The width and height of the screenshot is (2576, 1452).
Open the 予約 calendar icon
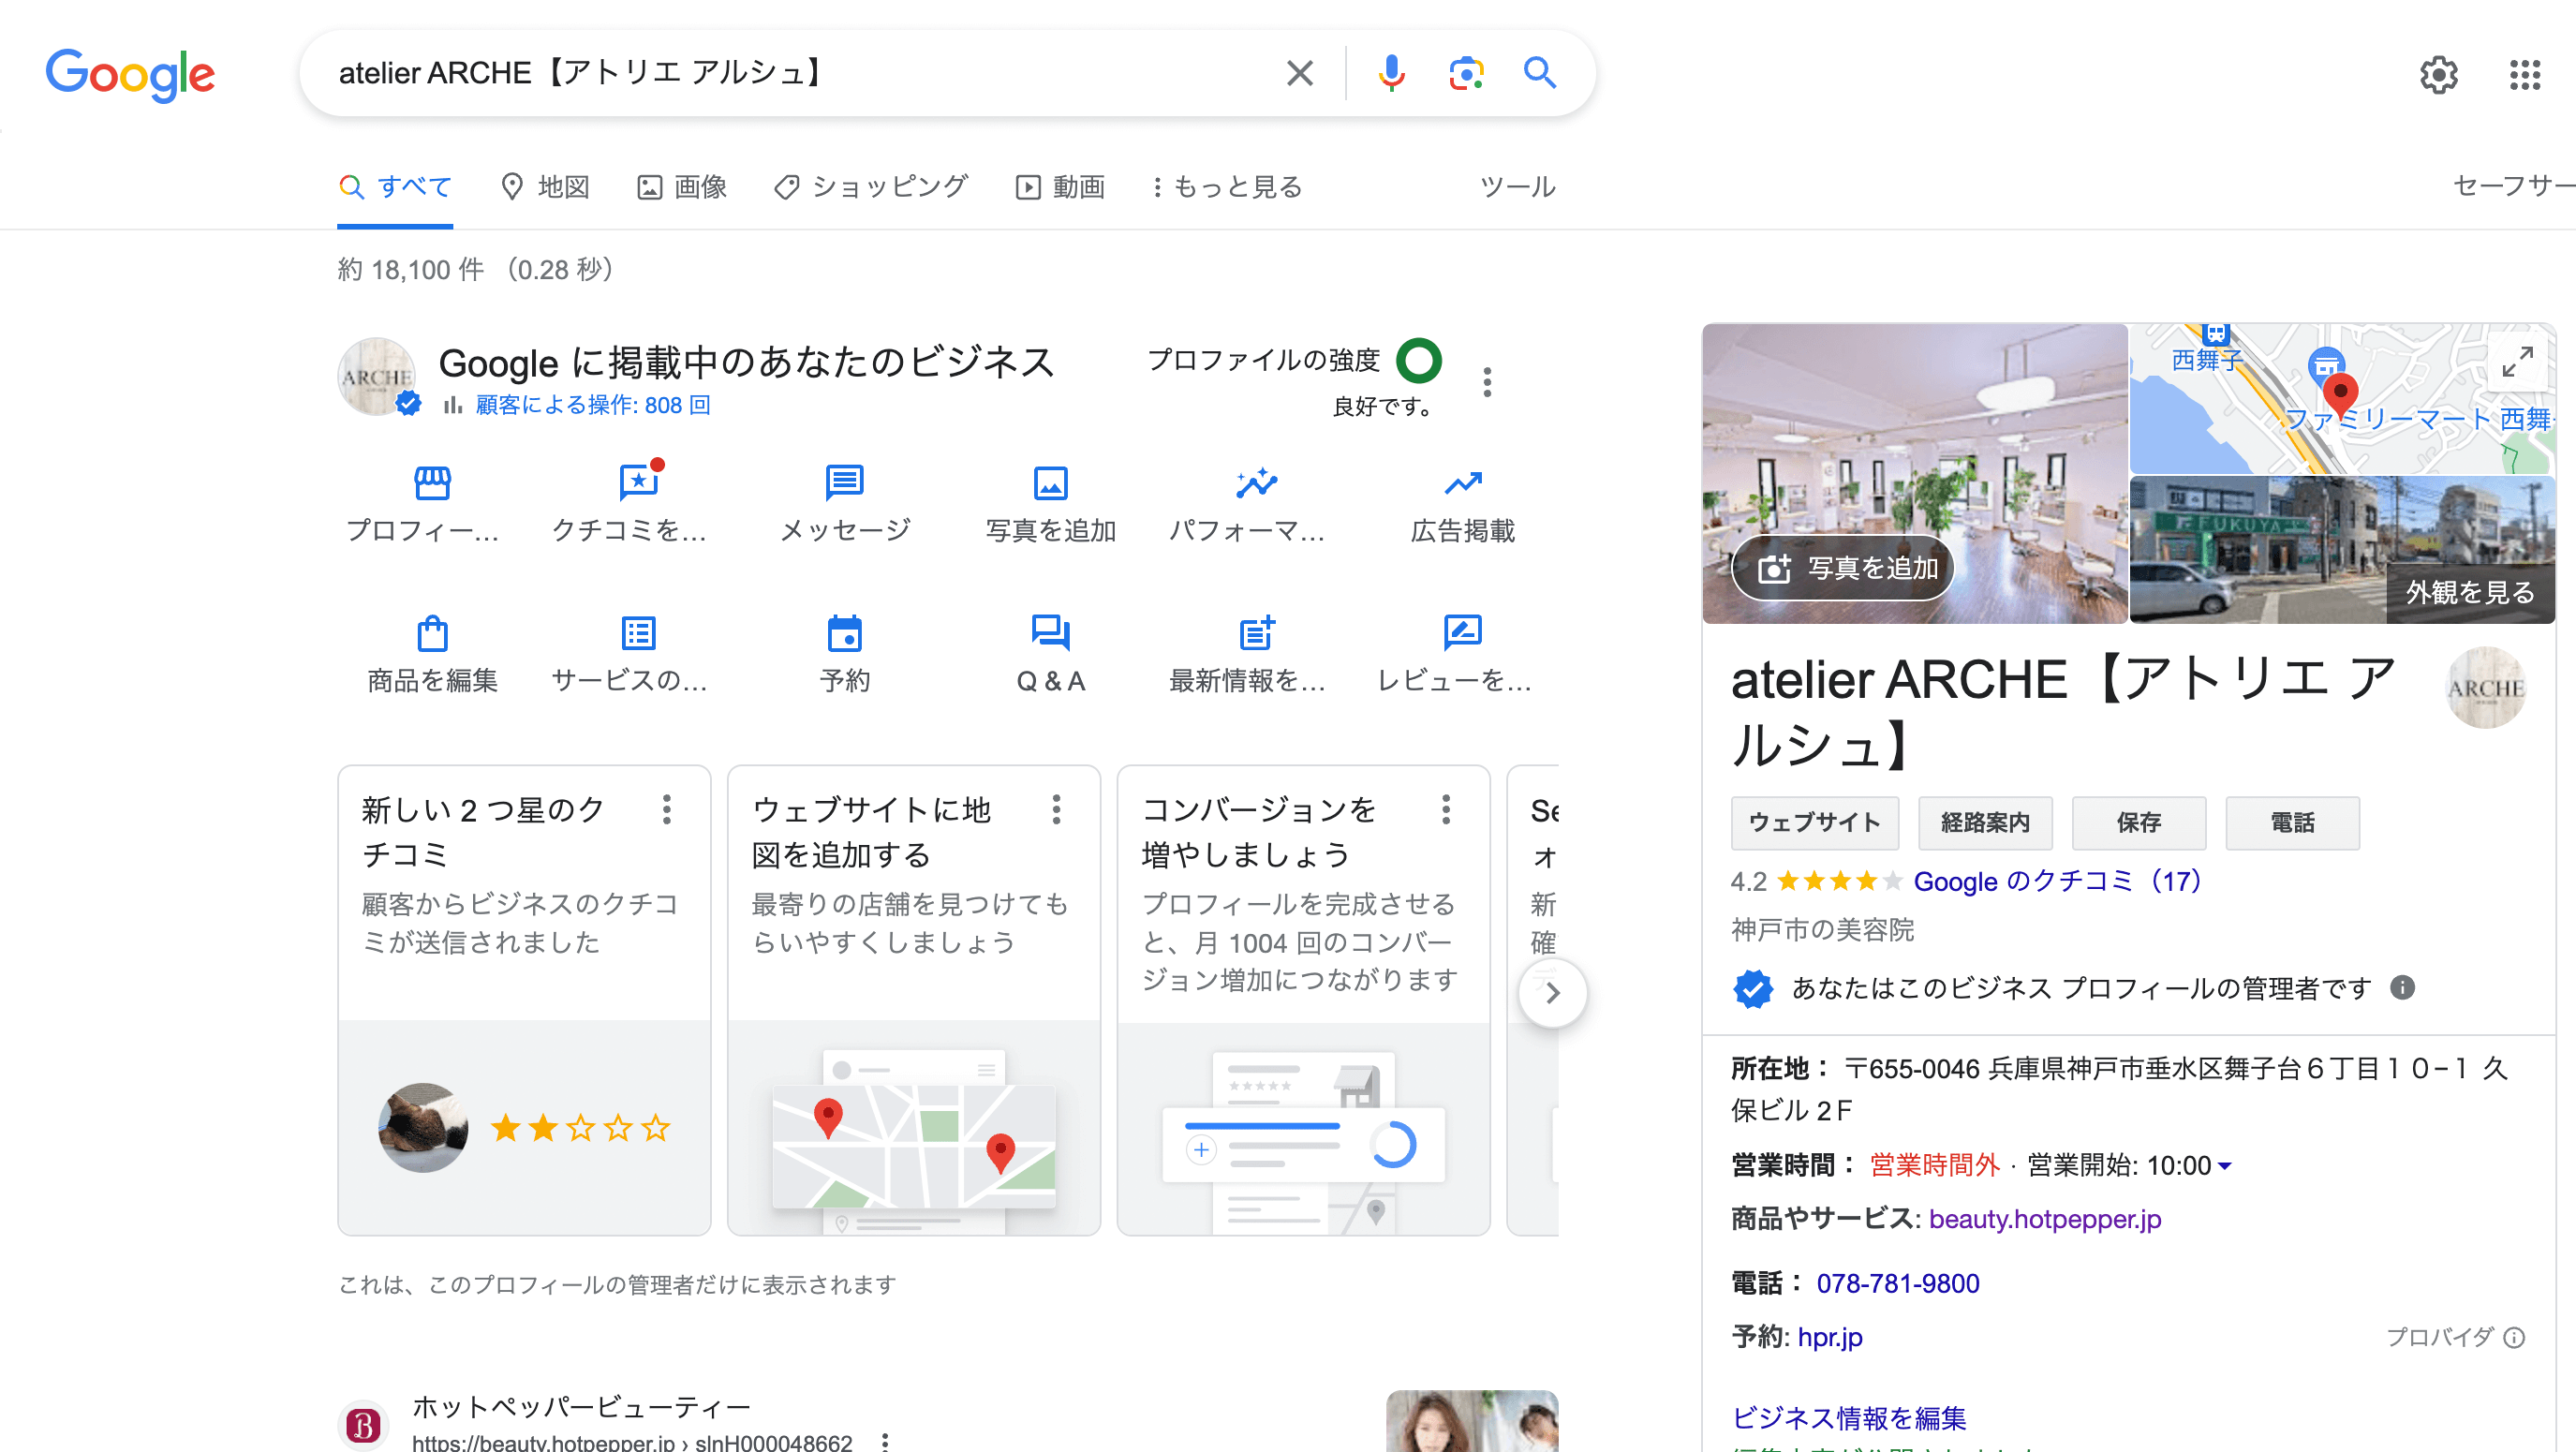pos(844,633)
